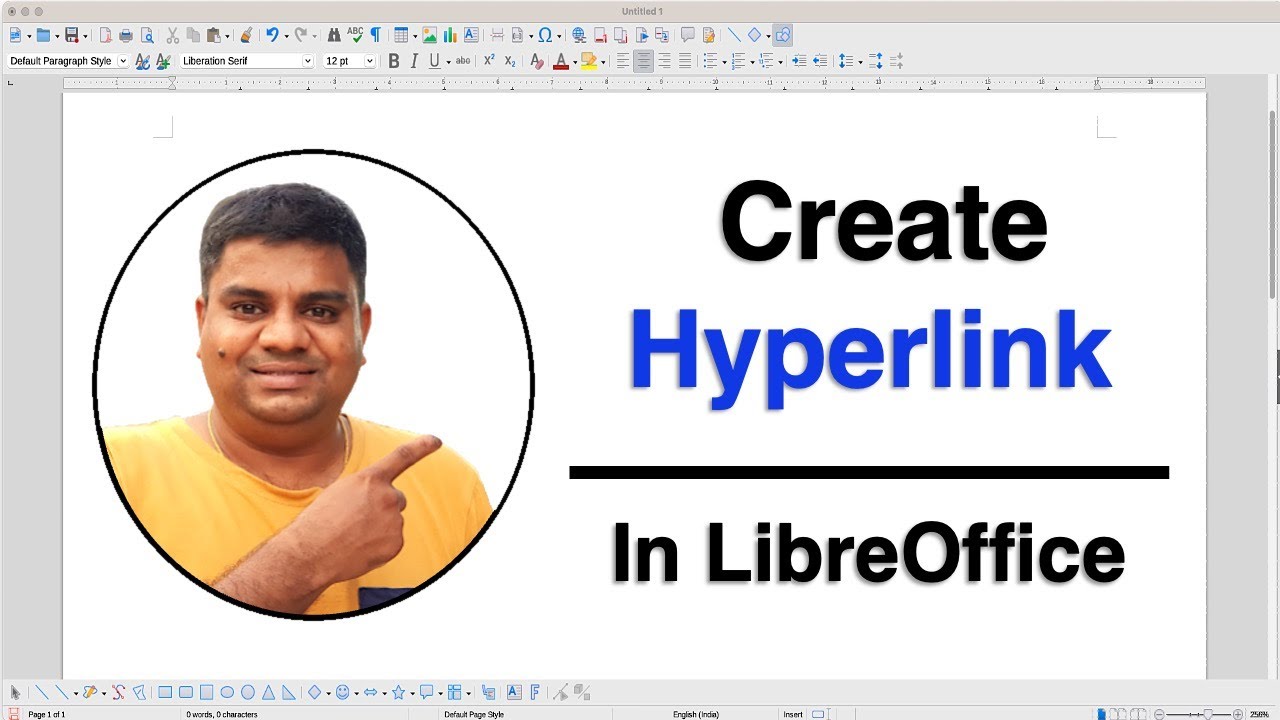The width and height of the screenshot is (1280, 720).
Task: Select Isosceles Triangle shape in drawing toolbar
Action: [269, 692]
